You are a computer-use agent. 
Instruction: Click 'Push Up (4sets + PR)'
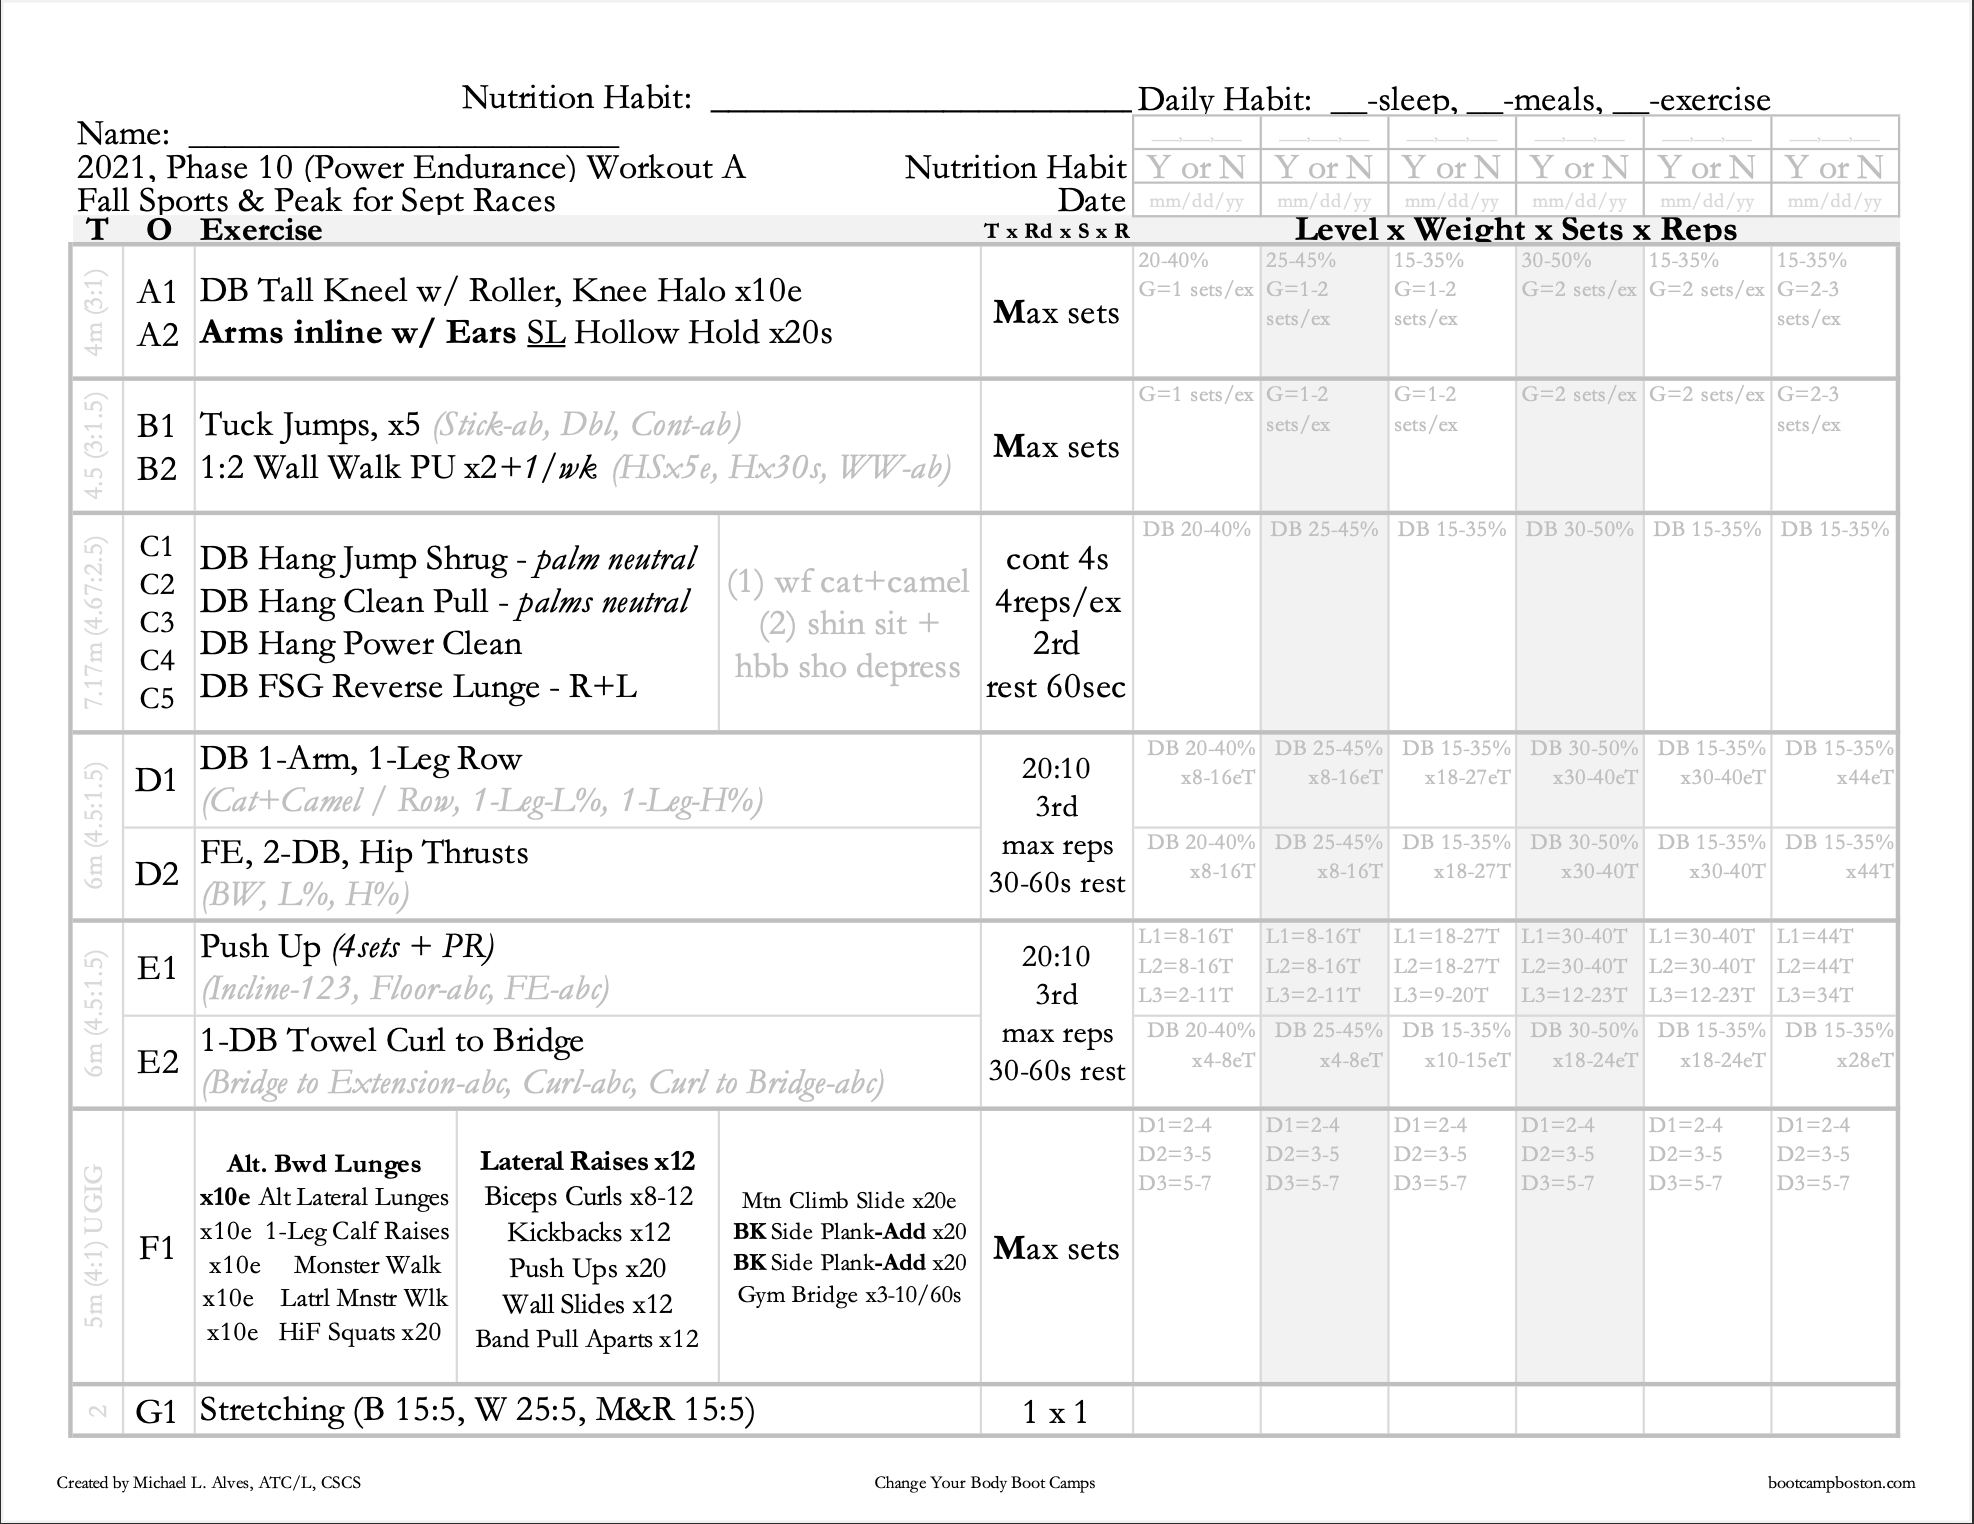347,946
